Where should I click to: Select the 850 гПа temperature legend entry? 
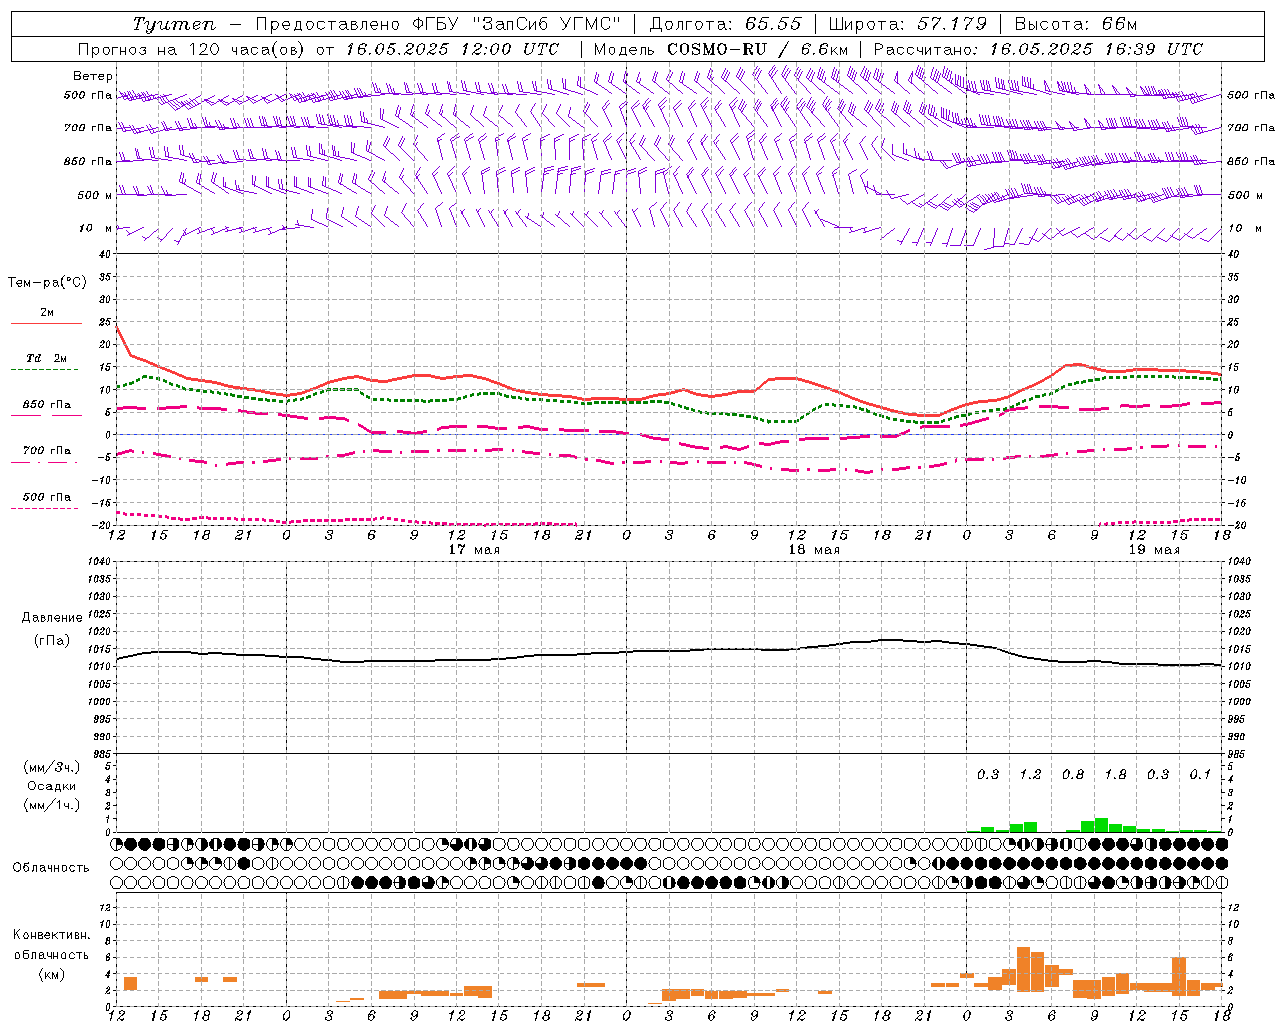tap(47, 405)
